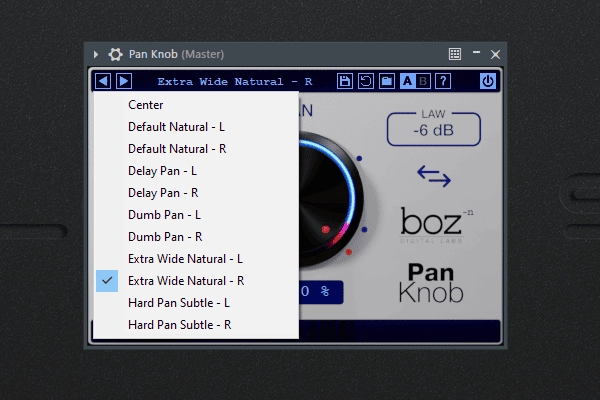Open preset folder icon
This screenshot has width=600, height=400.
click(387, 81)
